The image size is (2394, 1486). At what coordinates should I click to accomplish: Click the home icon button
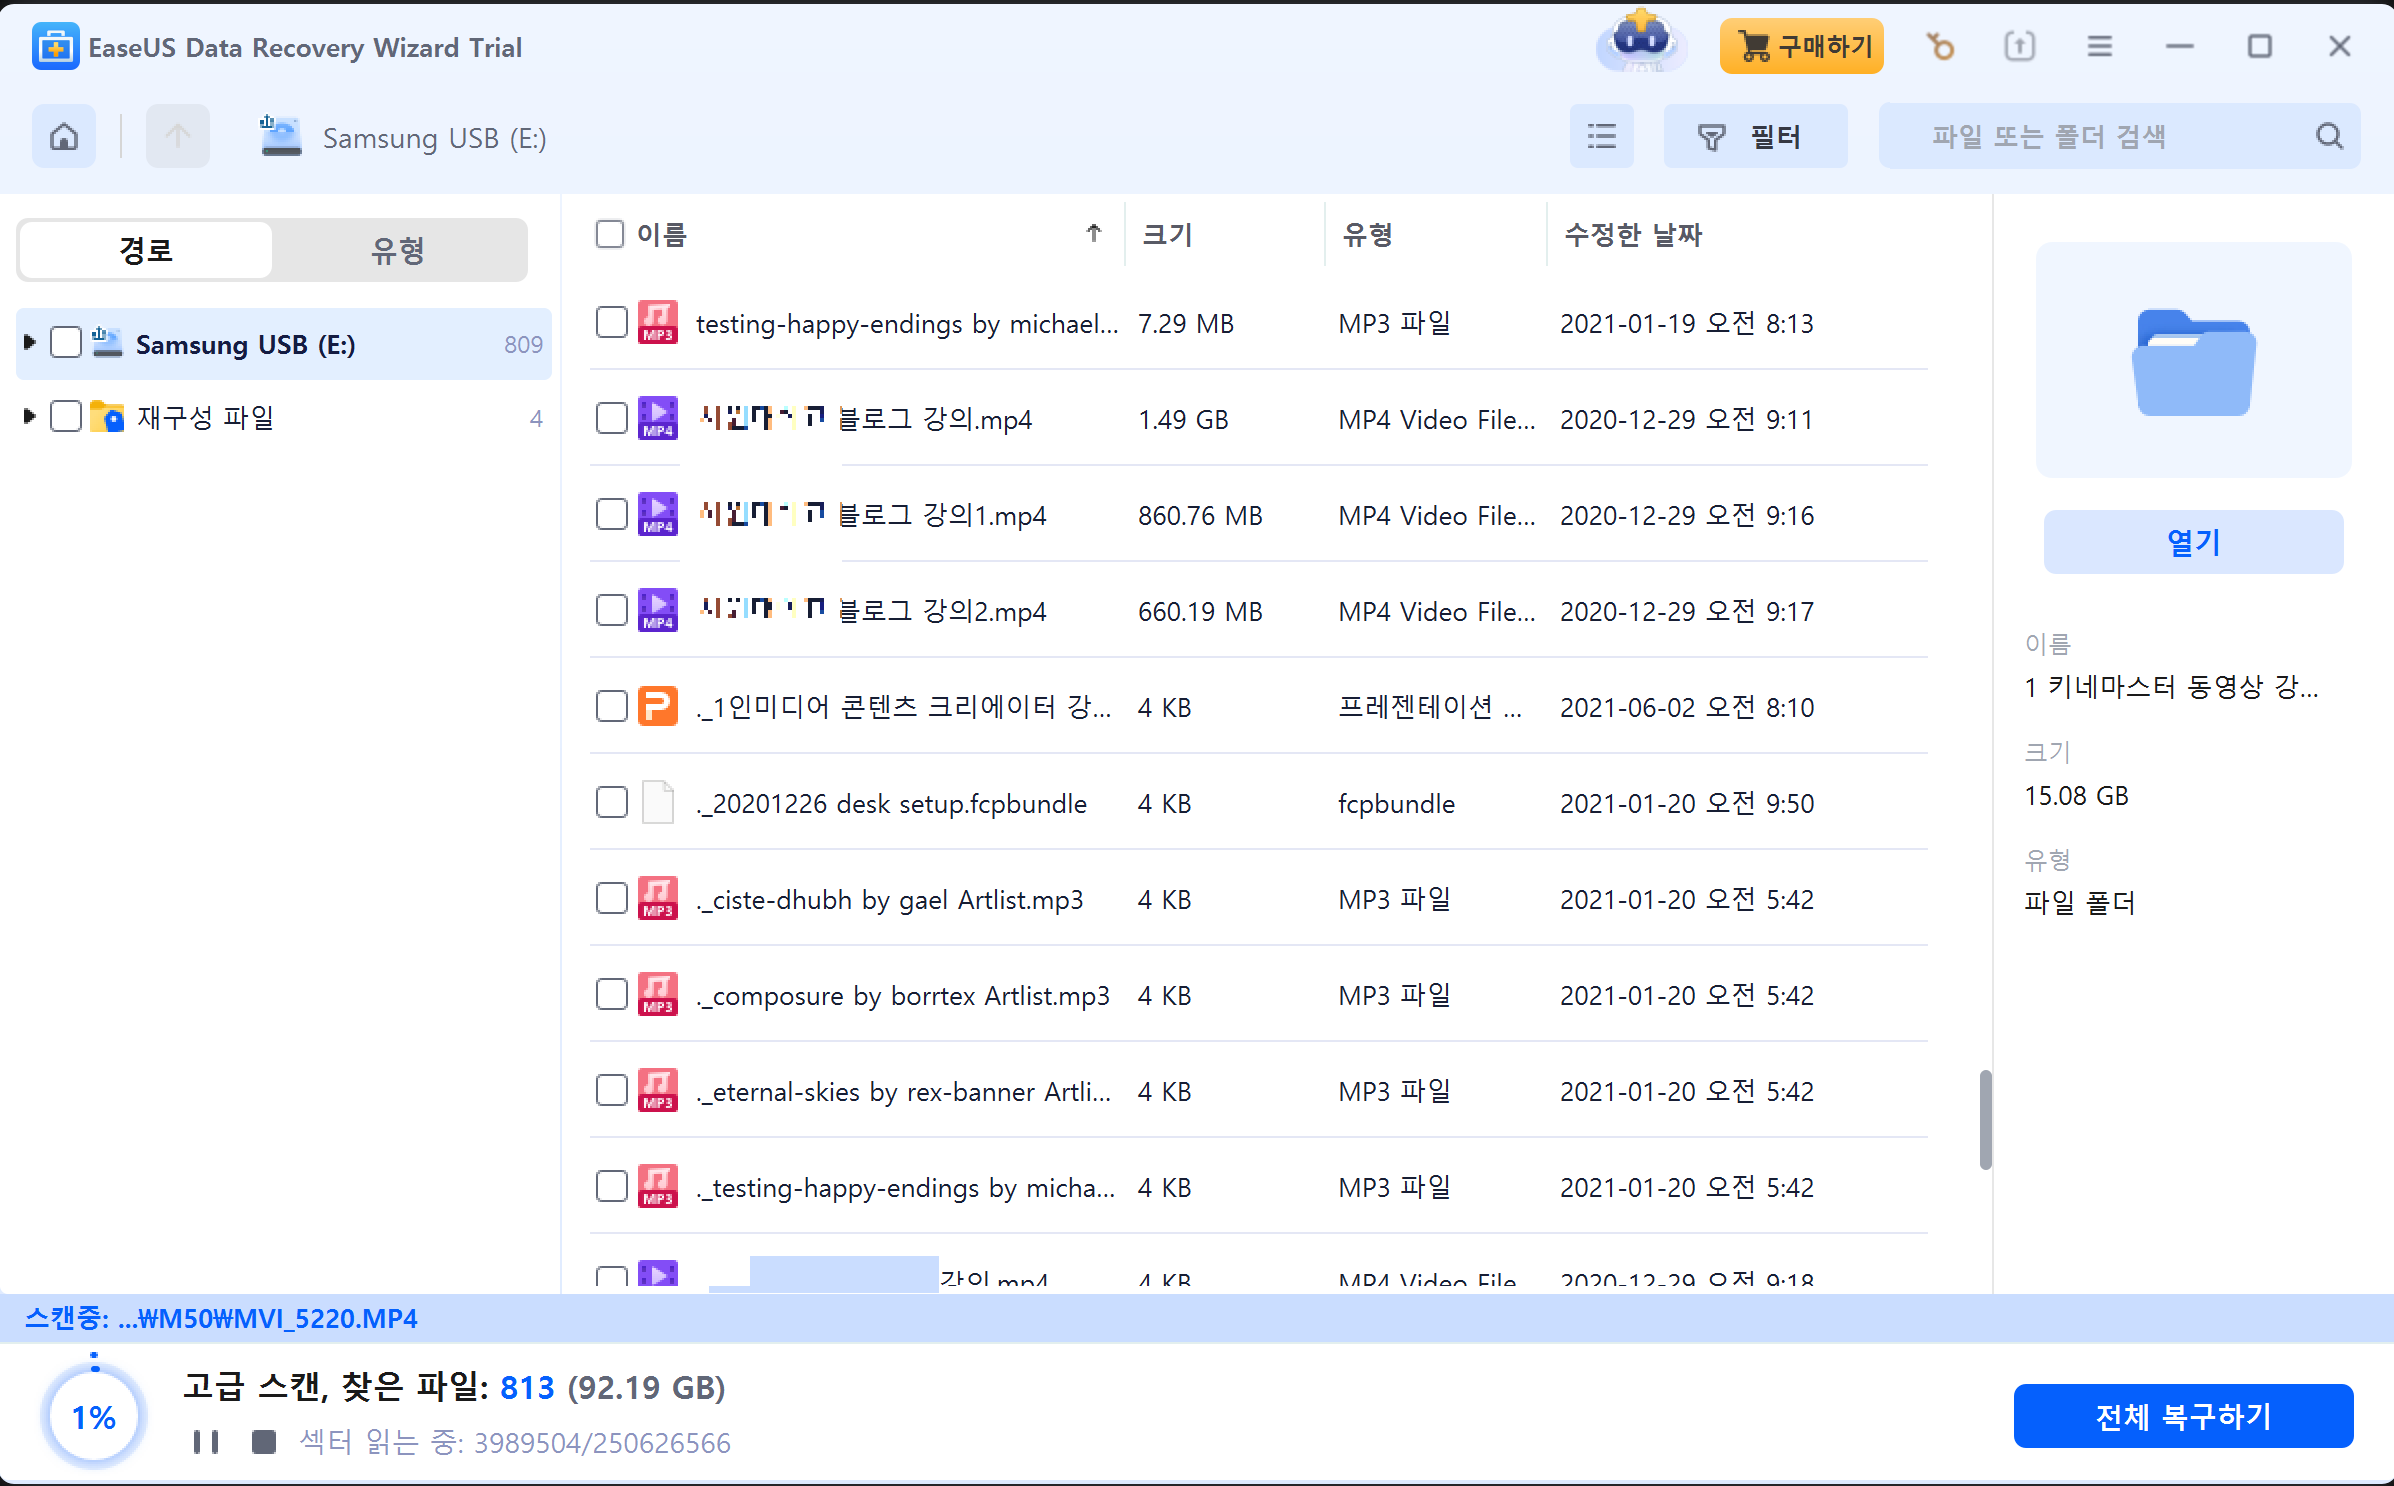pyautogui.click(x=64, y=137)
